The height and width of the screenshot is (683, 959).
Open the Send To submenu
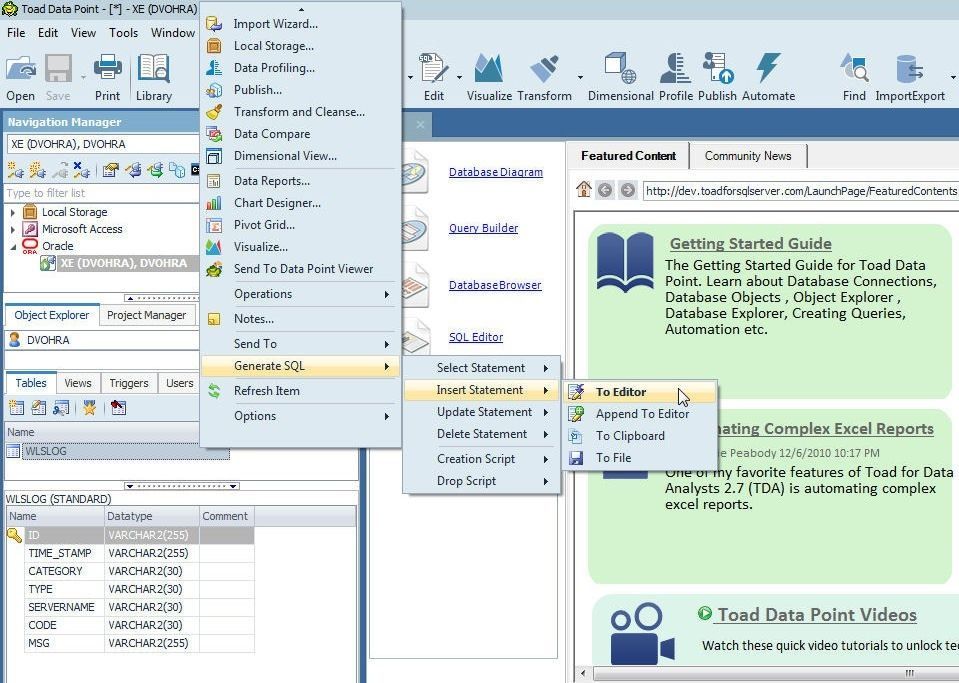[300, 344]
